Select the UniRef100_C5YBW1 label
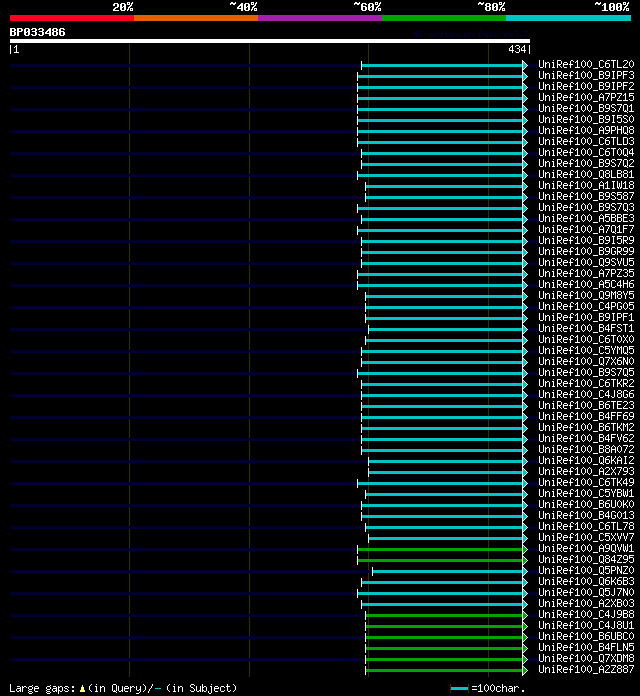 pyautogui.click(x=586, y=493)
